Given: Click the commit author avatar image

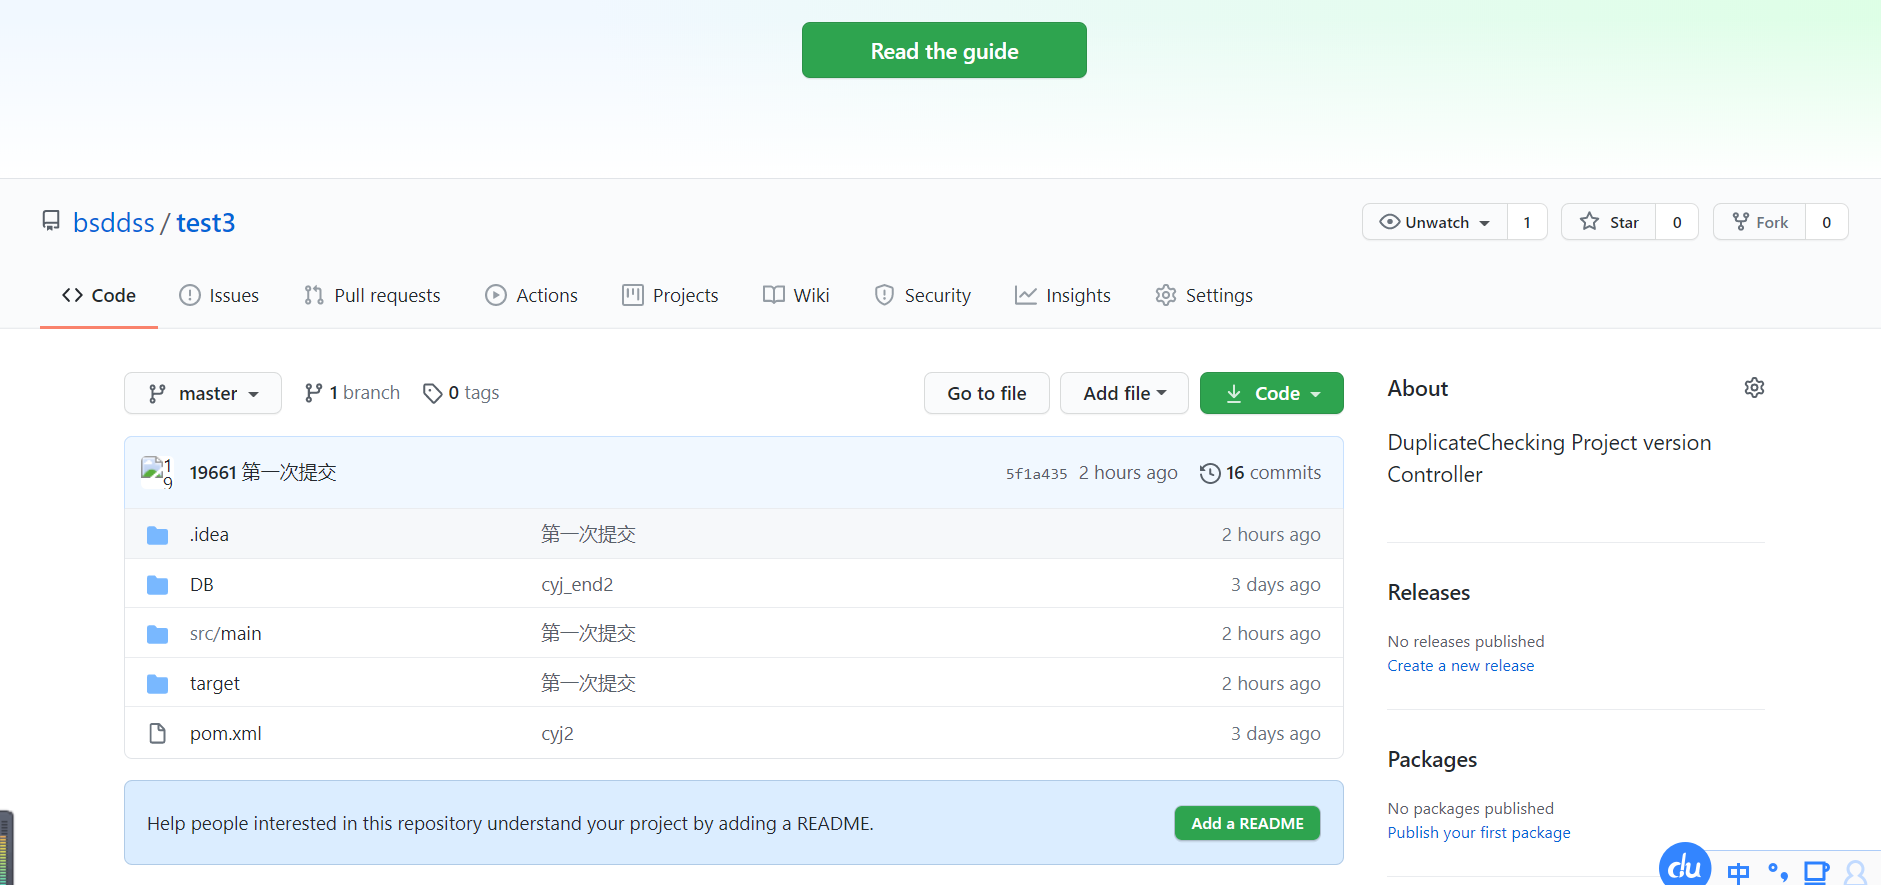Looking at the screenshot, I should 158,472.
